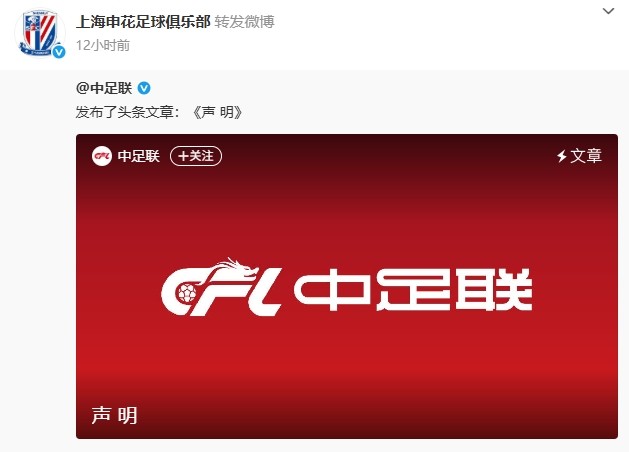Click the big 中足联 wordmark on banner

[x=413, y=290]
